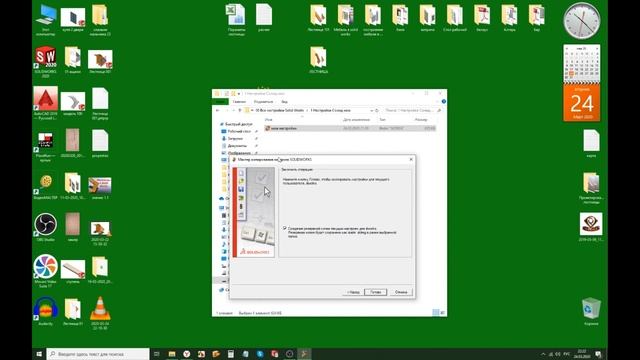This screenshot has width=640, height=360.
Task: Open Yandex Browser from the taskbar
Action: point(187,354)
